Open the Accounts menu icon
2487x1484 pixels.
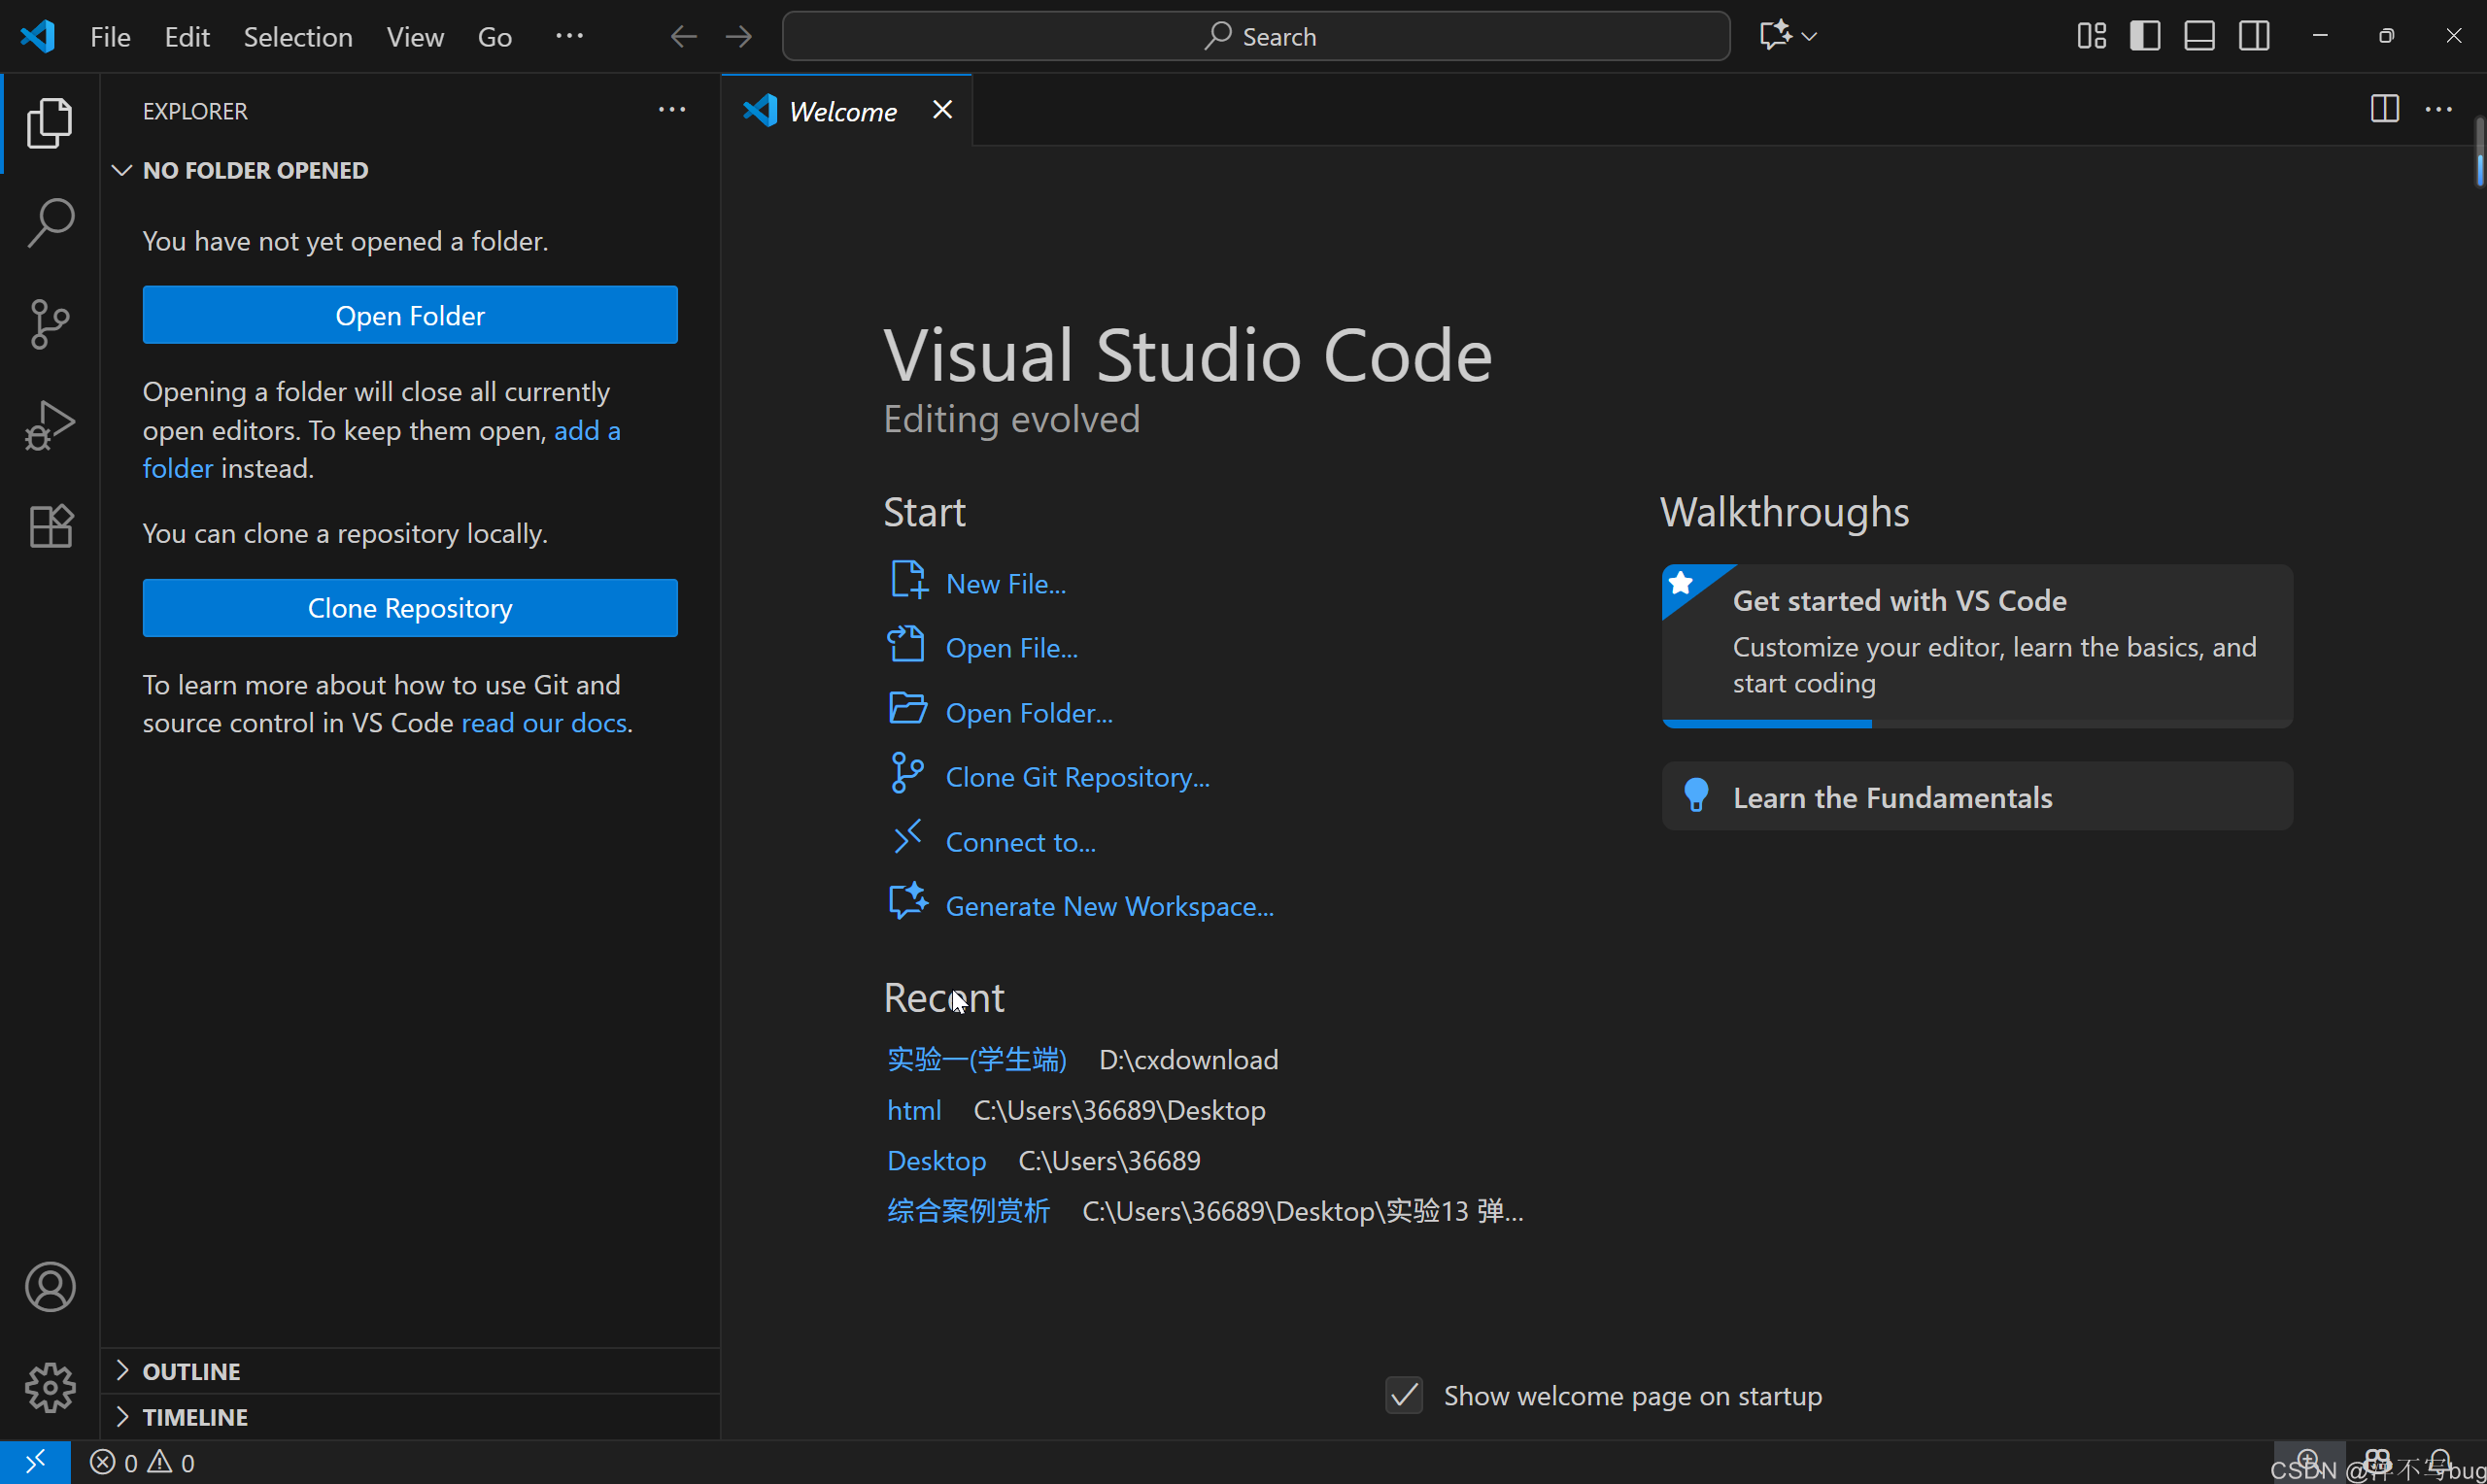[x=50, y=1286]
